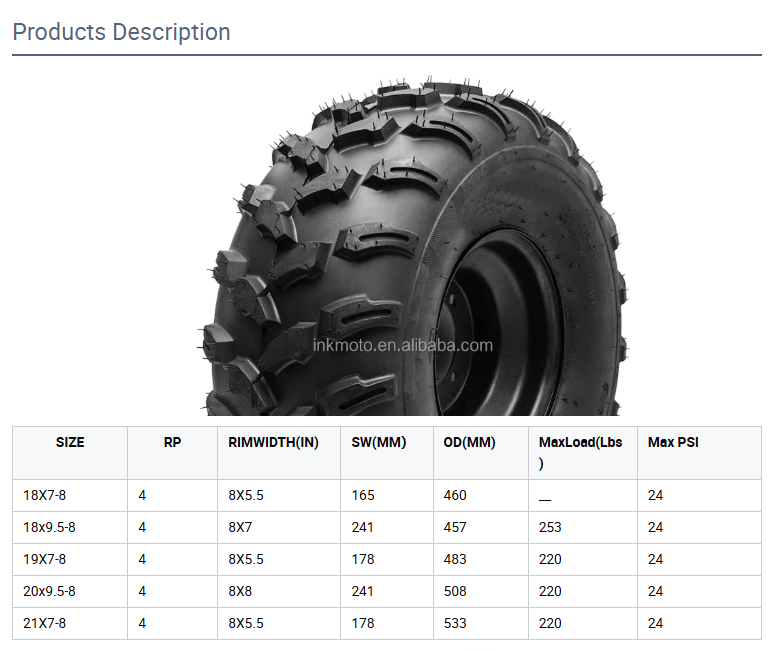Click the inkmoto.en.alibaba.com watermark text

coord(403,346)
